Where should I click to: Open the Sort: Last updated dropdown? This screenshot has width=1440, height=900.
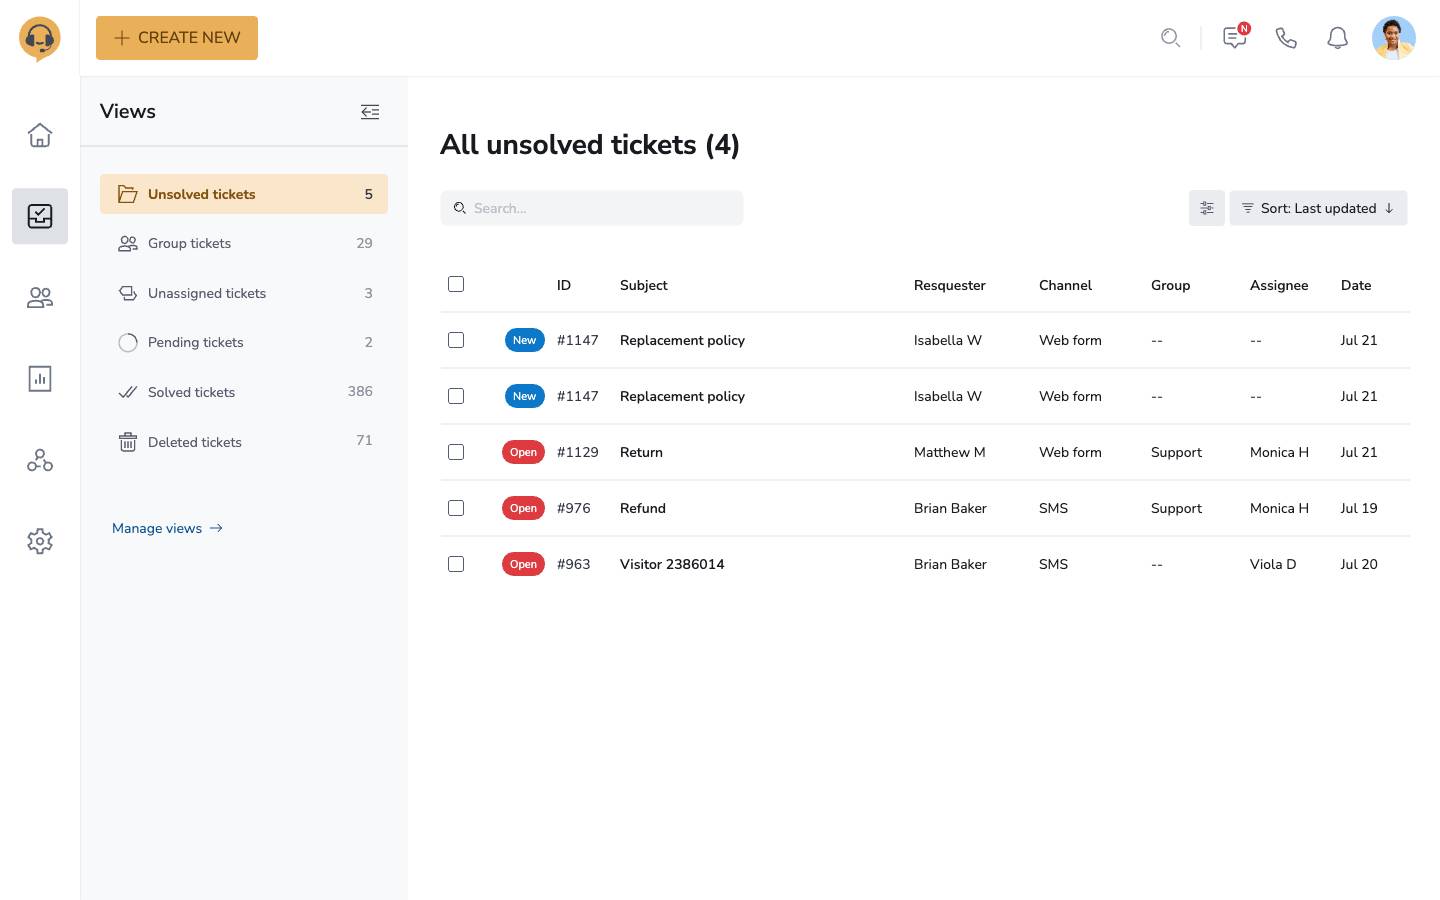coord(1318,208)
